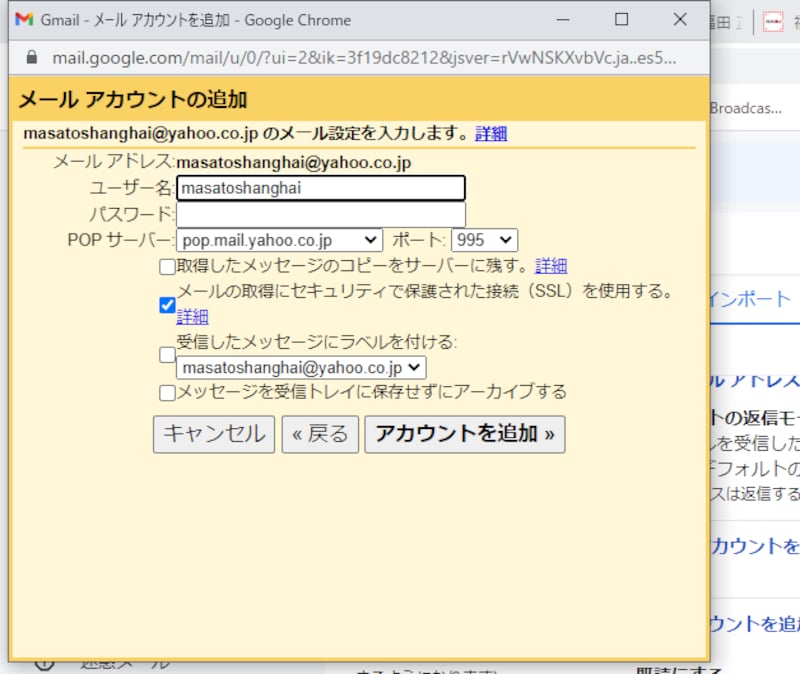The image size is (800, 674).
Task: Click the « 戻る button
Action: pyautogui.click(x=319, y=434)
